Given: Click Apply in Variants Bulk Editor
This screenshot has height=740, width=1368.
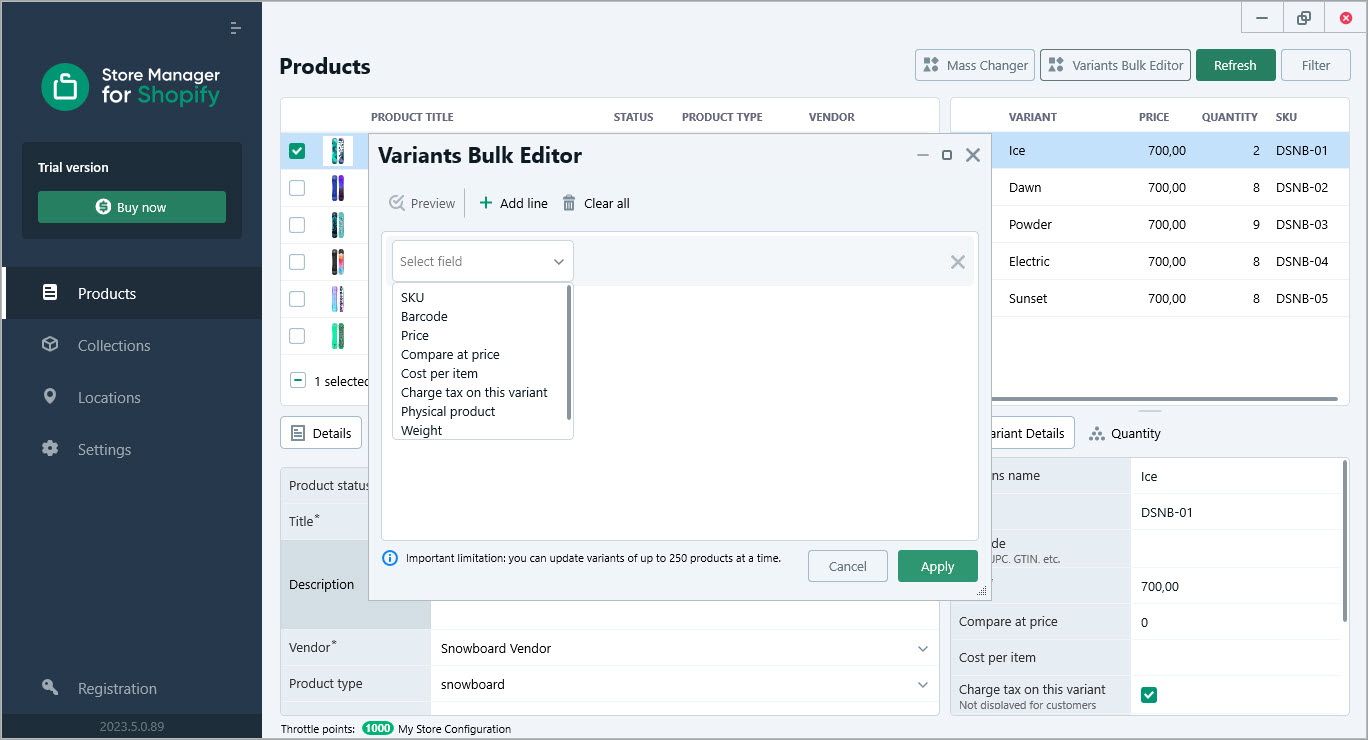Looking at the screenshot, I should pyautogui.click(x=938, y=566).
